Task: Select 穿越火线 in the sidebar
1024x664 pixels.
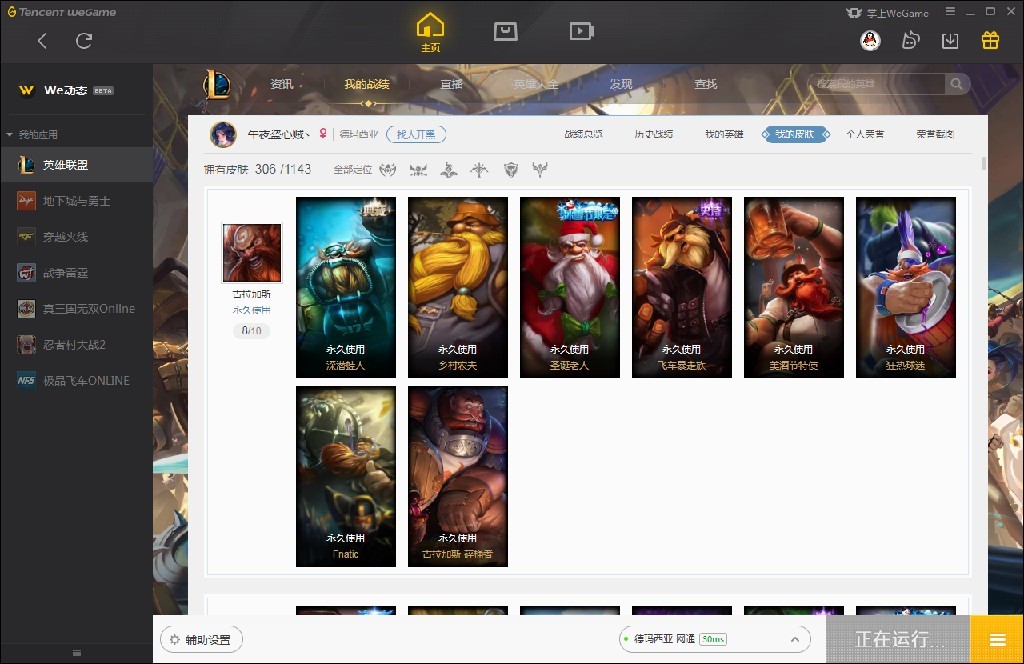Action: point(76,236)
